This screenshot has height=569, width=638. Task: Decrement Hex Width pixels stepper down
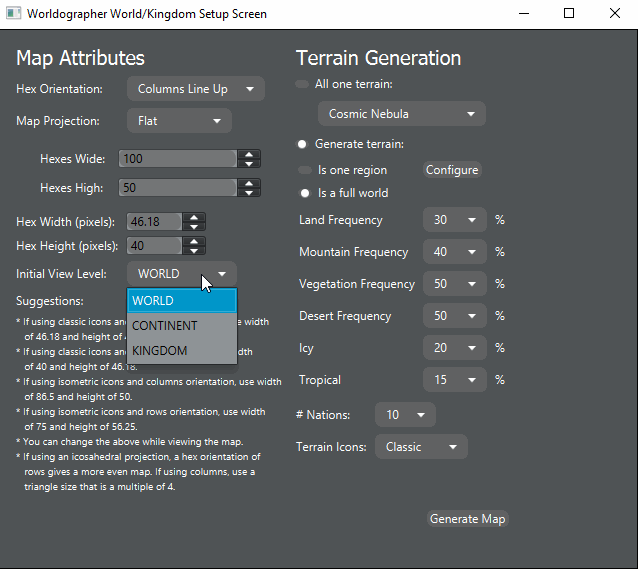point(194,227)
